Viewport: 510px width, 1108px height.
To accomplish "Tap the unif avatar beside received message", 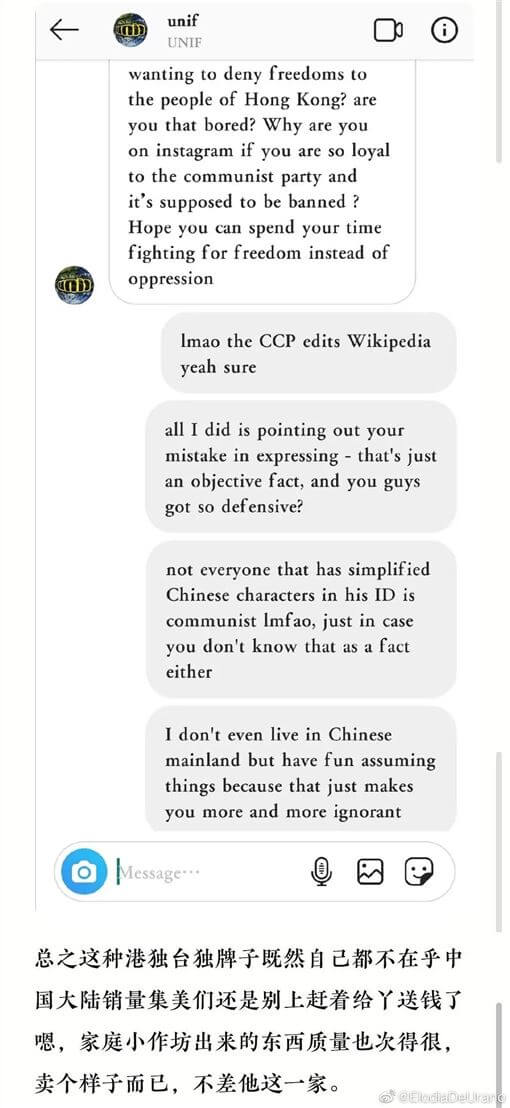I will (x=74, y=285).
